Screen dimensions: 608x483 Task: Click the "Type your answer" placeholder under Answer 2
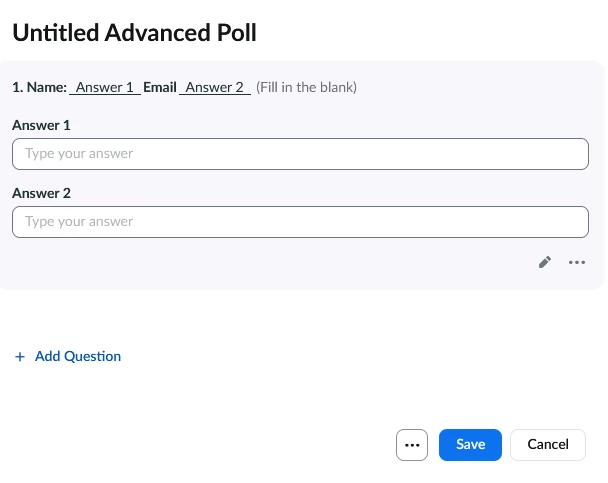tap(79, 221)
